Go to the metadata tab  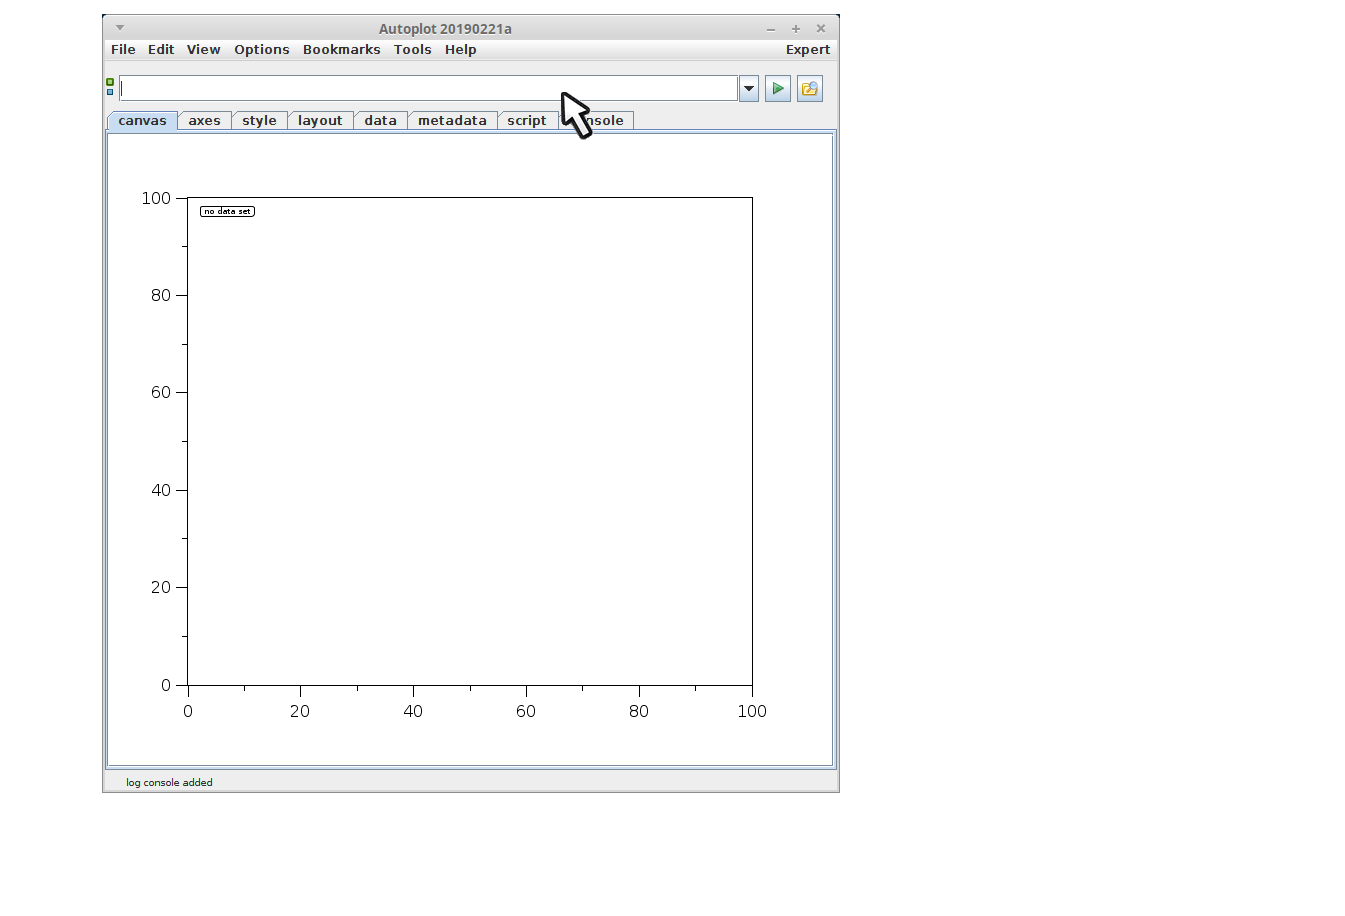pyautogui.click(x=452, y=121)
